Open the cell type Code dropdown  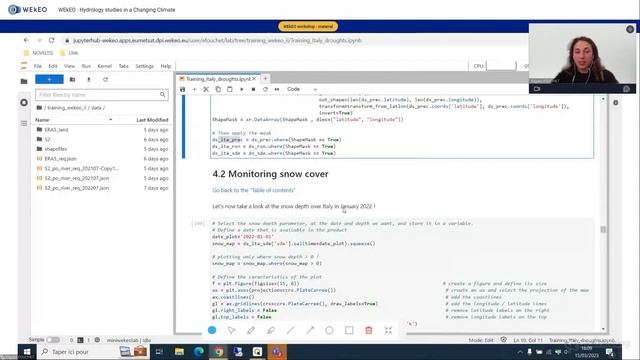(302, 89)
